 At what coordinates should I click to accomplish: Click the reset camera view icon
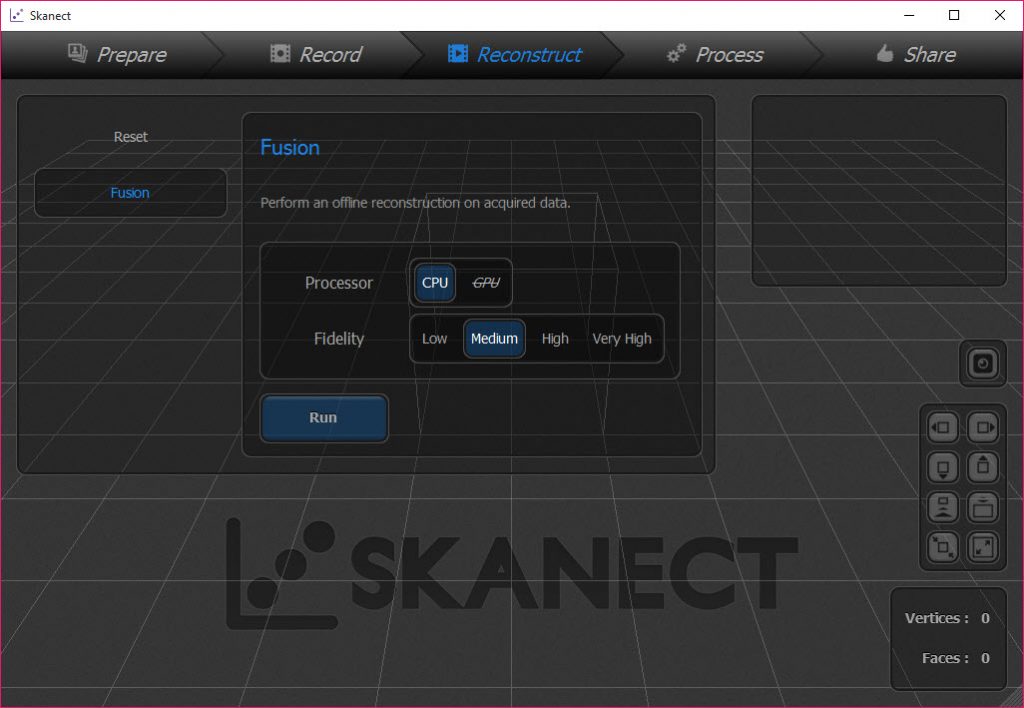(982, 363)
